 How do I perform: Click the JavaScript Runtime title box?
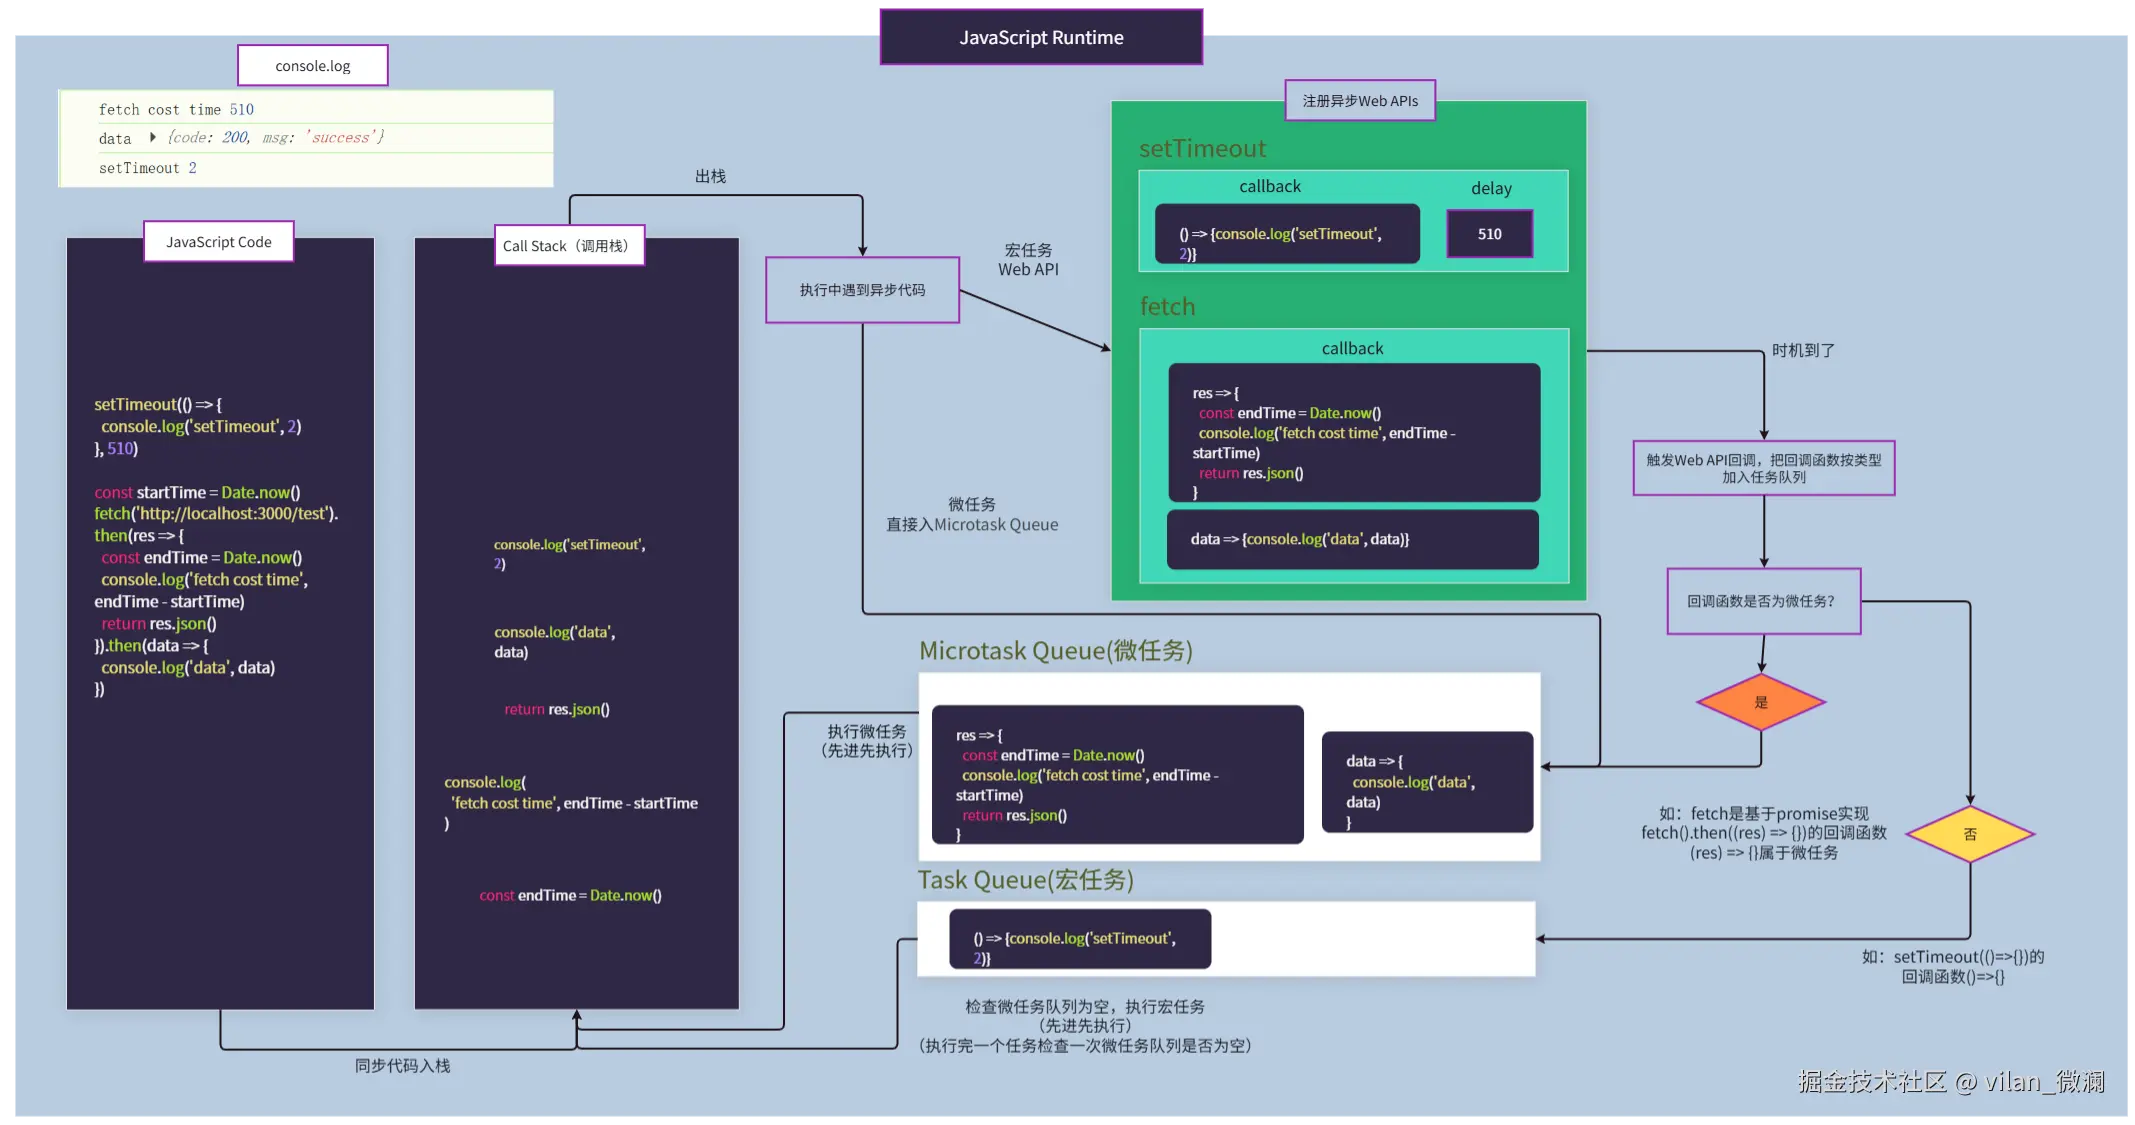pyautogui.click(x=1041, y=38)
